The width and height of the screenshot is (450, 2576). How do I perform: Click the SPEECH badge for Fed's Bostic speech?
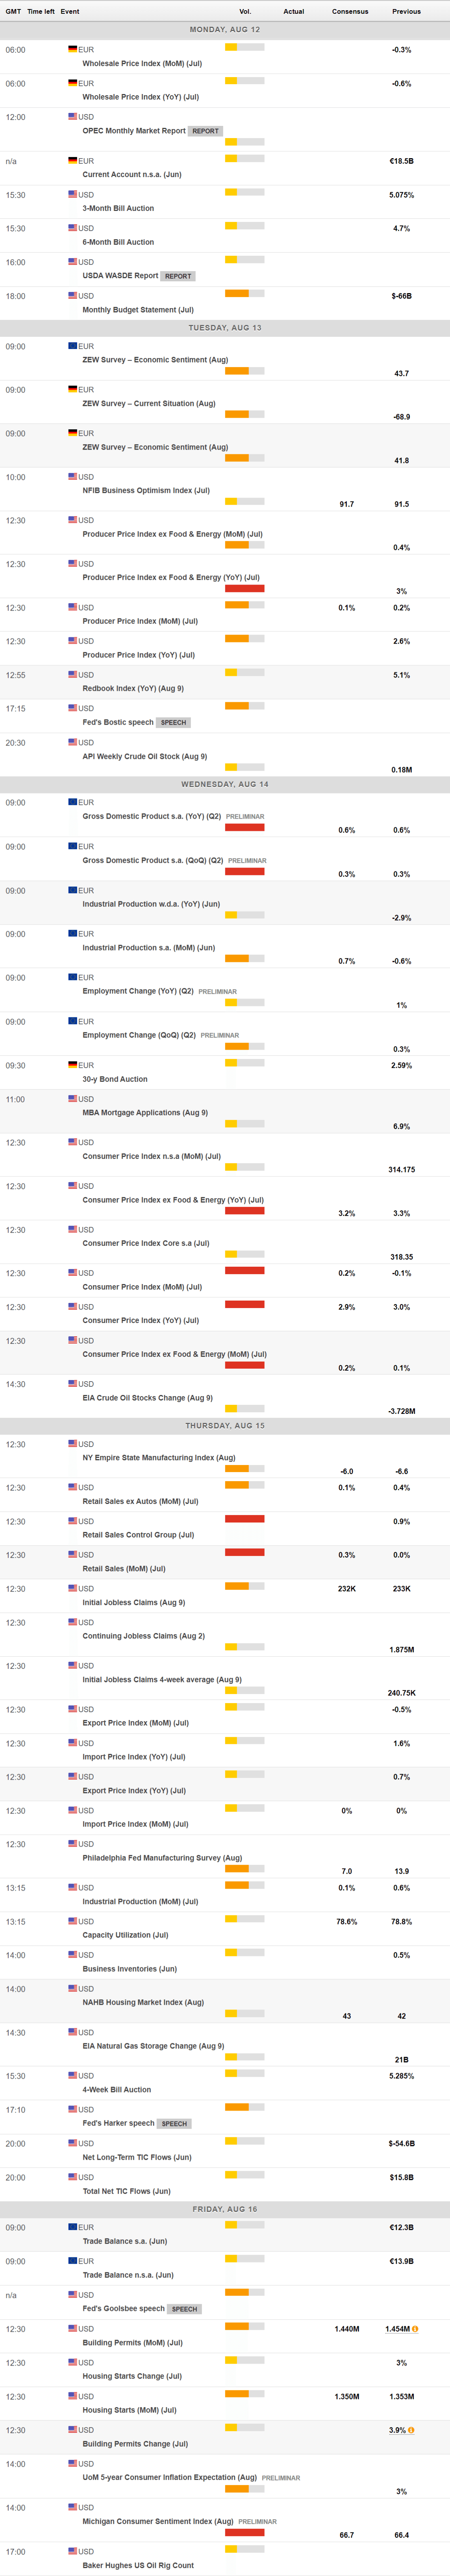[x=174, y=722]
